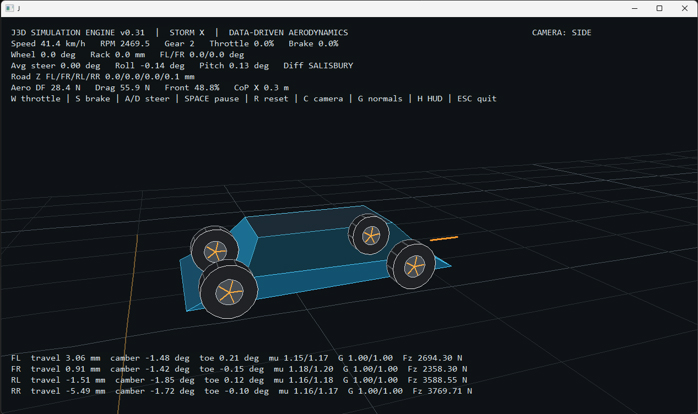The width and height of the screenshot is (698, 414).
Task: Click the FR 'toe -0.15 deg' value
Action: [231, 369]
